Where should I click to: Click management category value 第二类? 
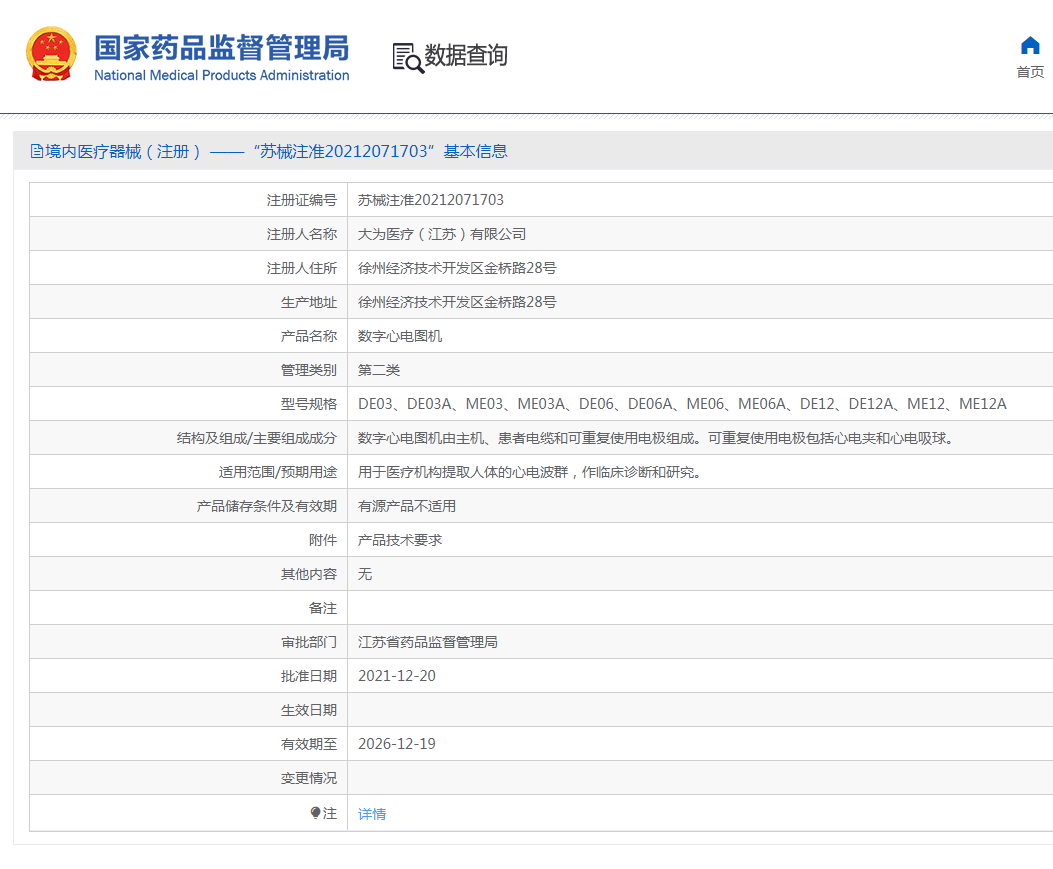[x=379, y=370]
